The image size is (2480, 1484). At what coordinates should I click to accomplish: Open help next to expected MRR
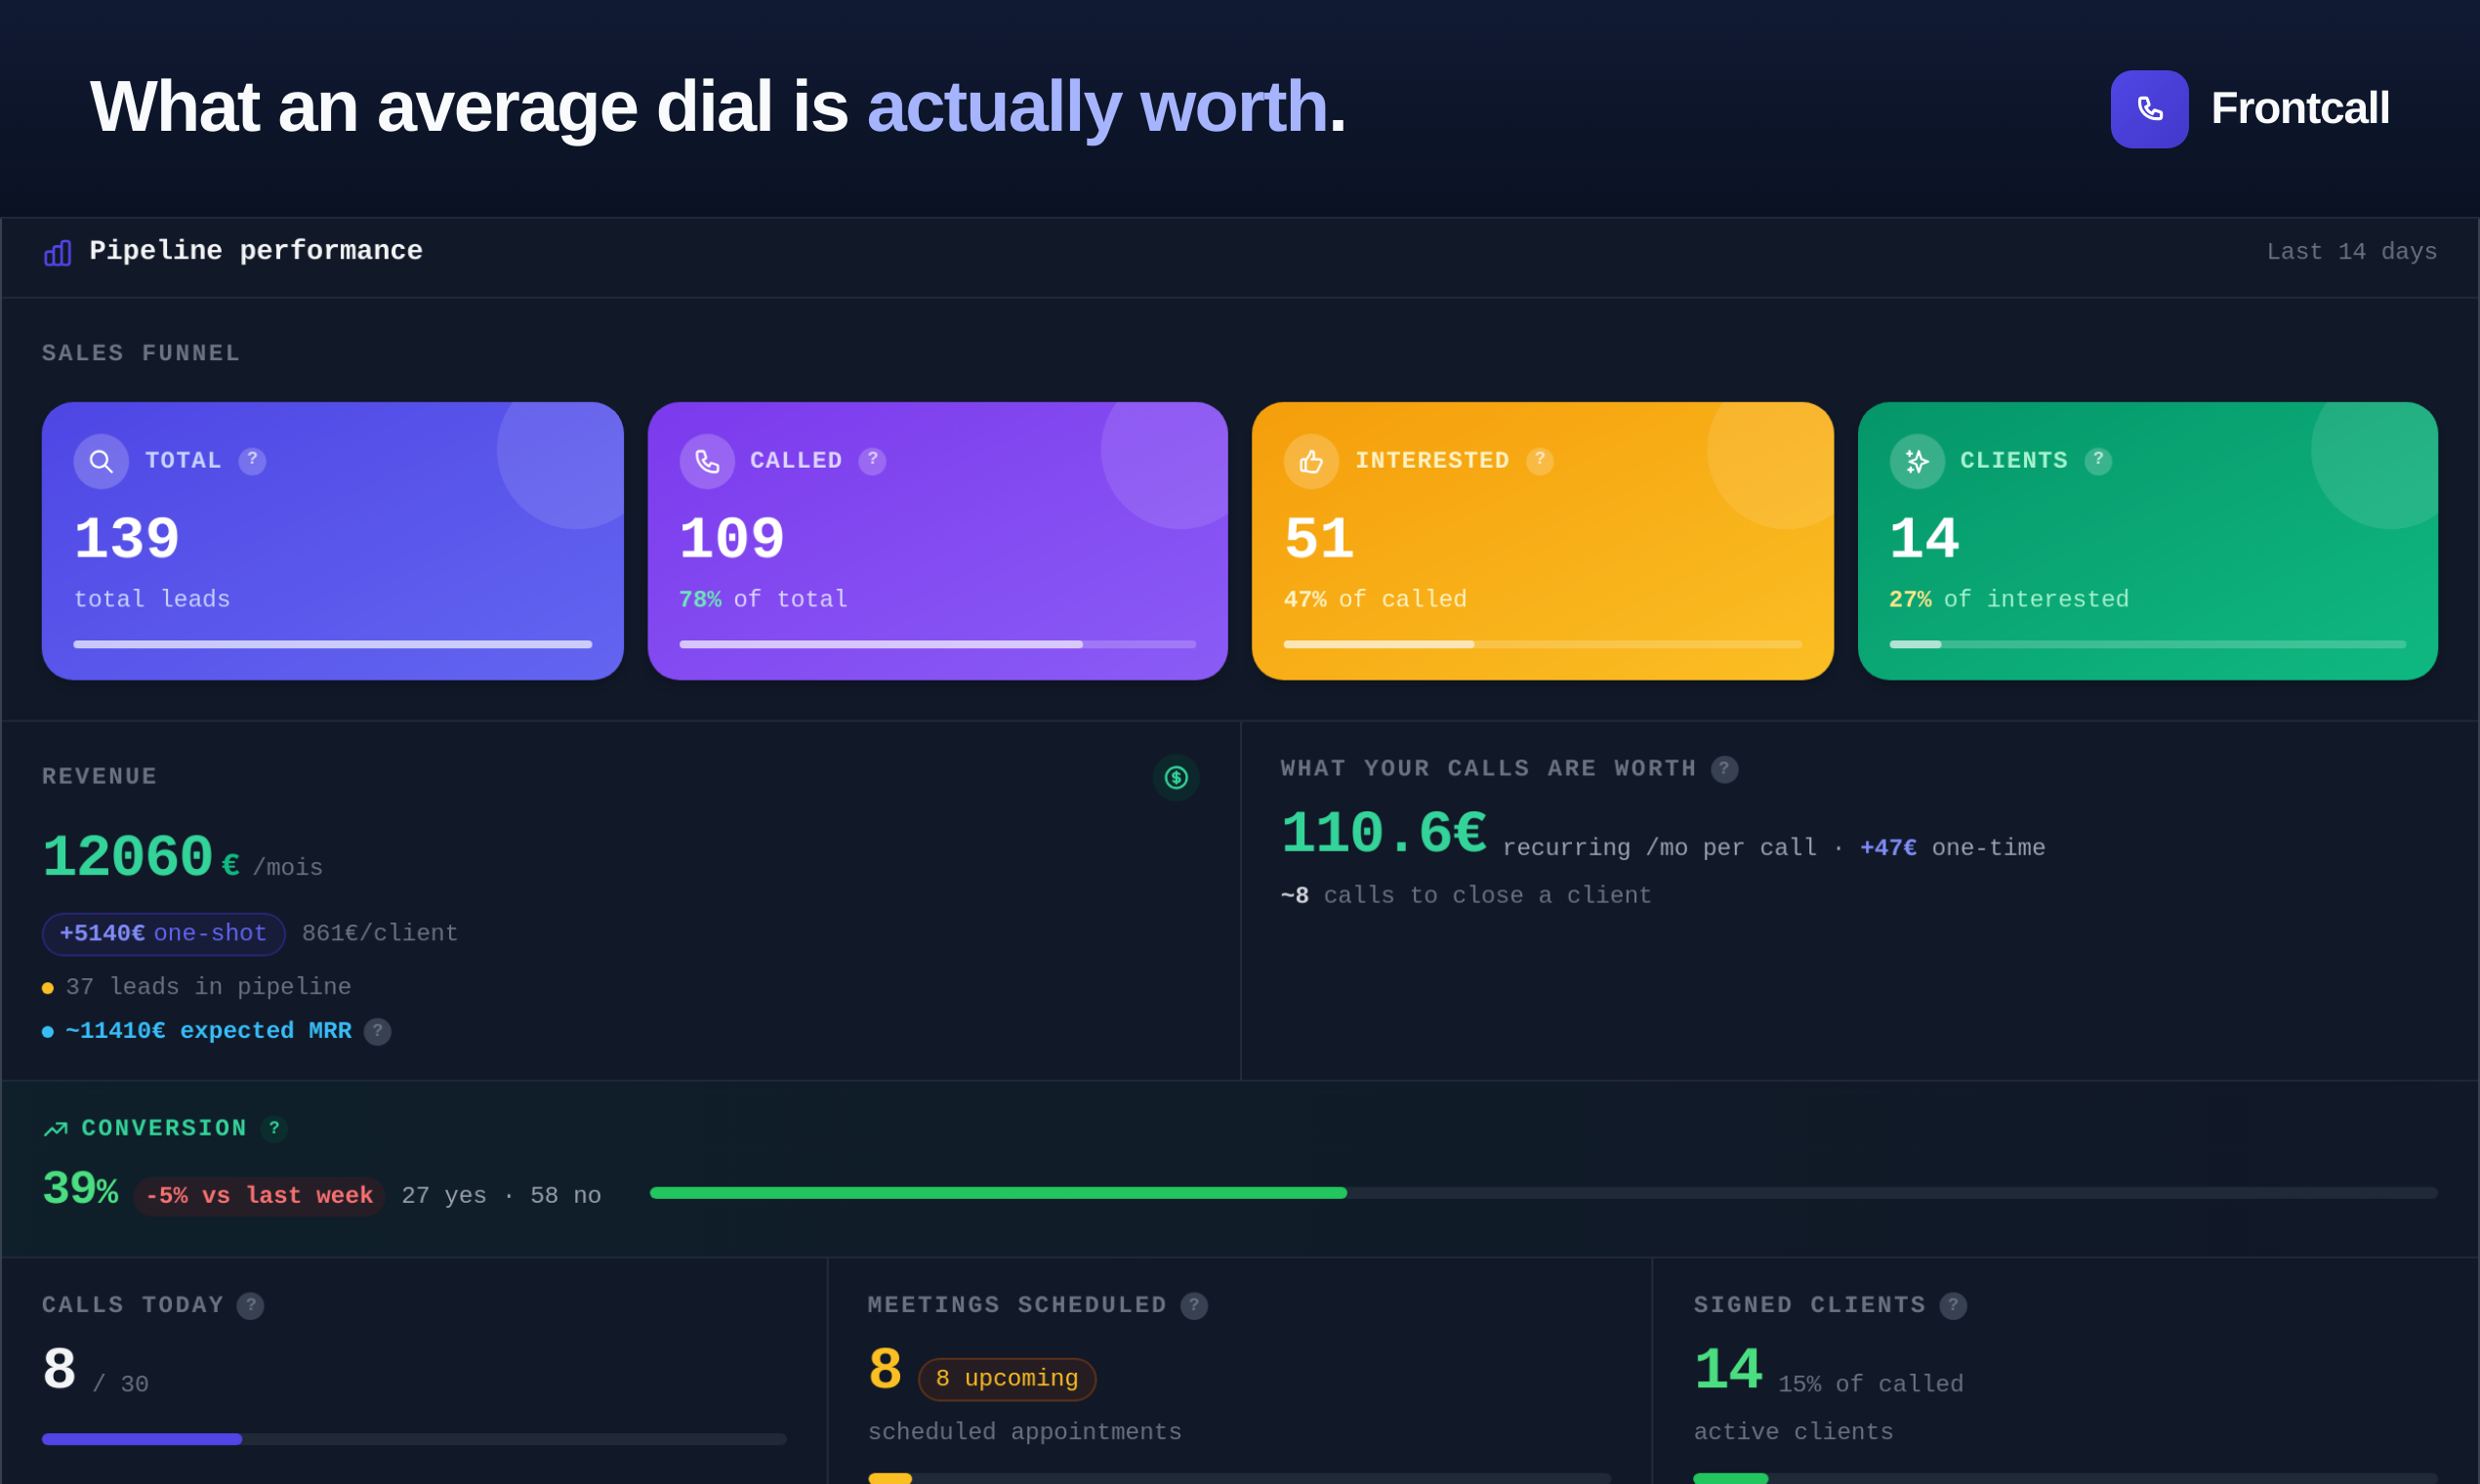[377, 1031]
